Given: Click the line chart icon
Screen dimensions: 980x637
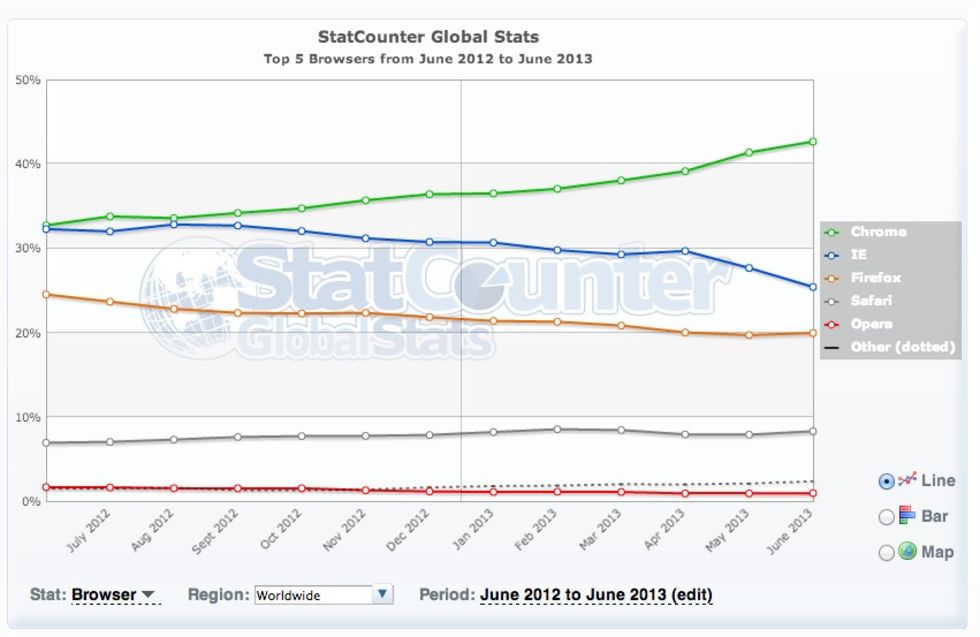Looking at the screenshot, I should tap(908, 480).
